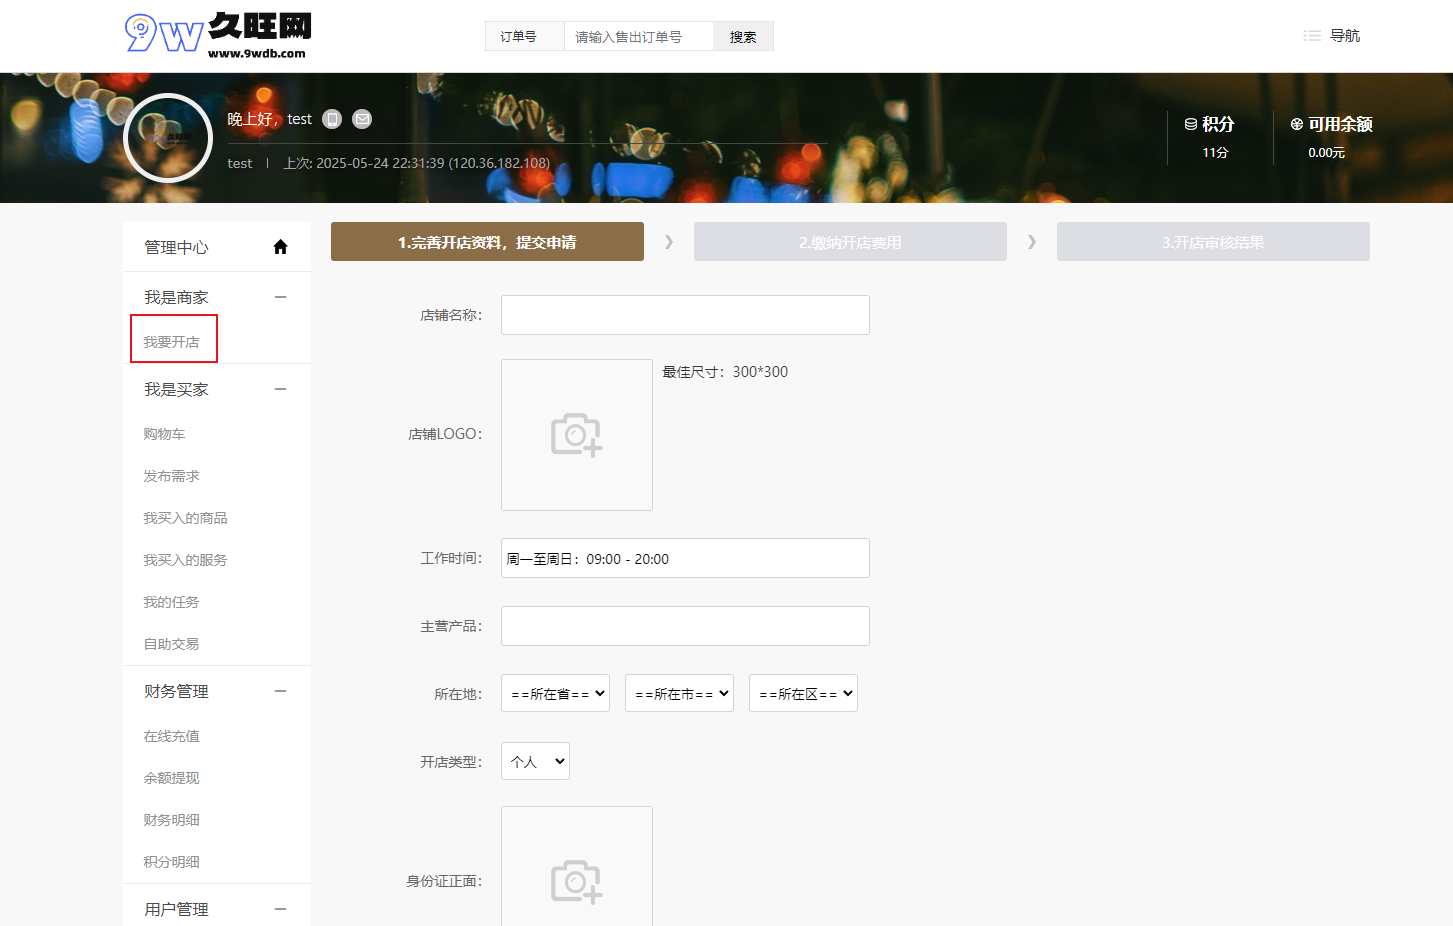This screenshot has width=1453, height=926.
Task: Collapse the 财务管理 section
Action: (x=280, y=691)
